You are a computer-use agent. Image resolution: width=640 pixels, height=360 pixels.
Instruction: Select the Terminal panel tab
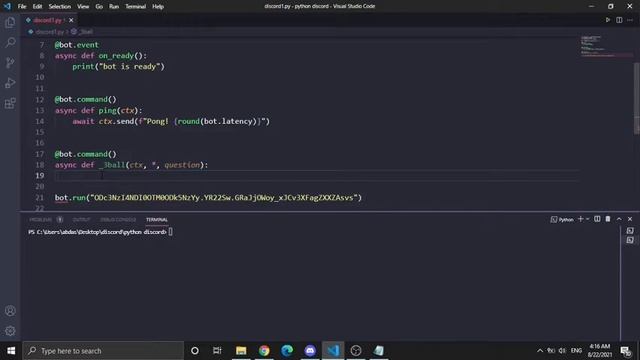tap(157, 220)
